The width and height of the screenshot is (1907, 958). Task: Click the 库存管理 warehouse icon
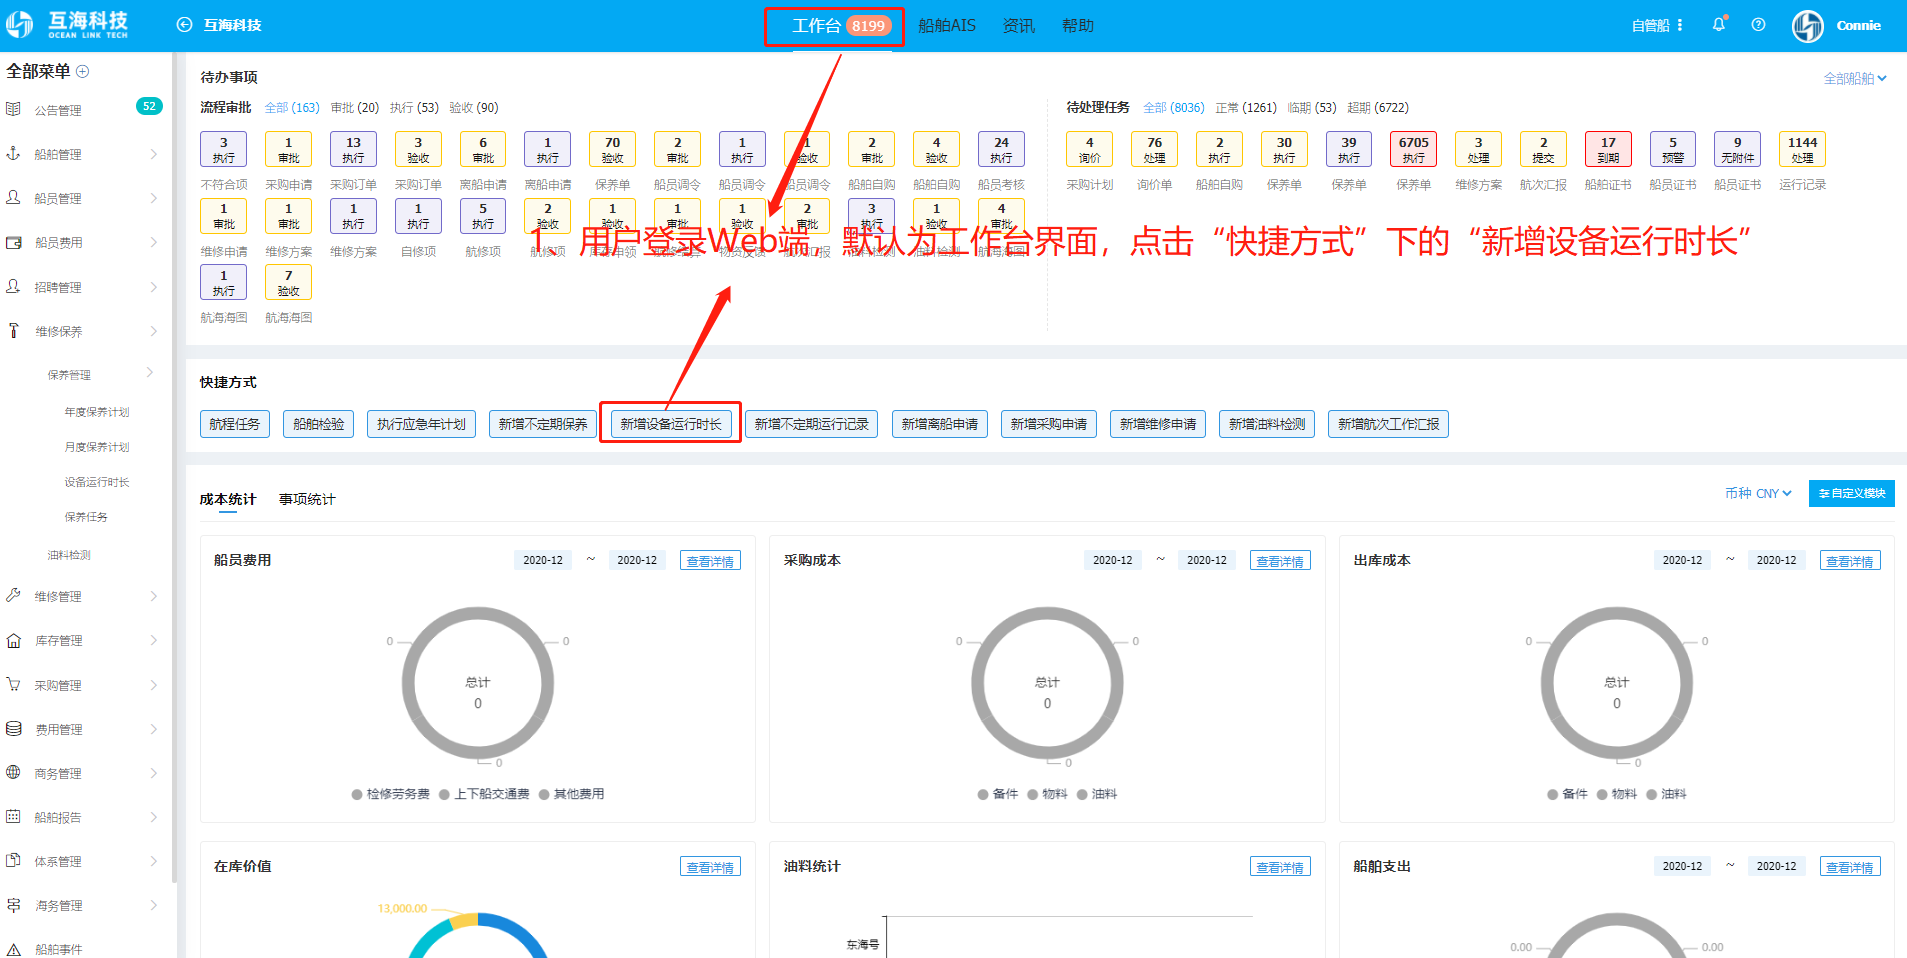point(14,640)
